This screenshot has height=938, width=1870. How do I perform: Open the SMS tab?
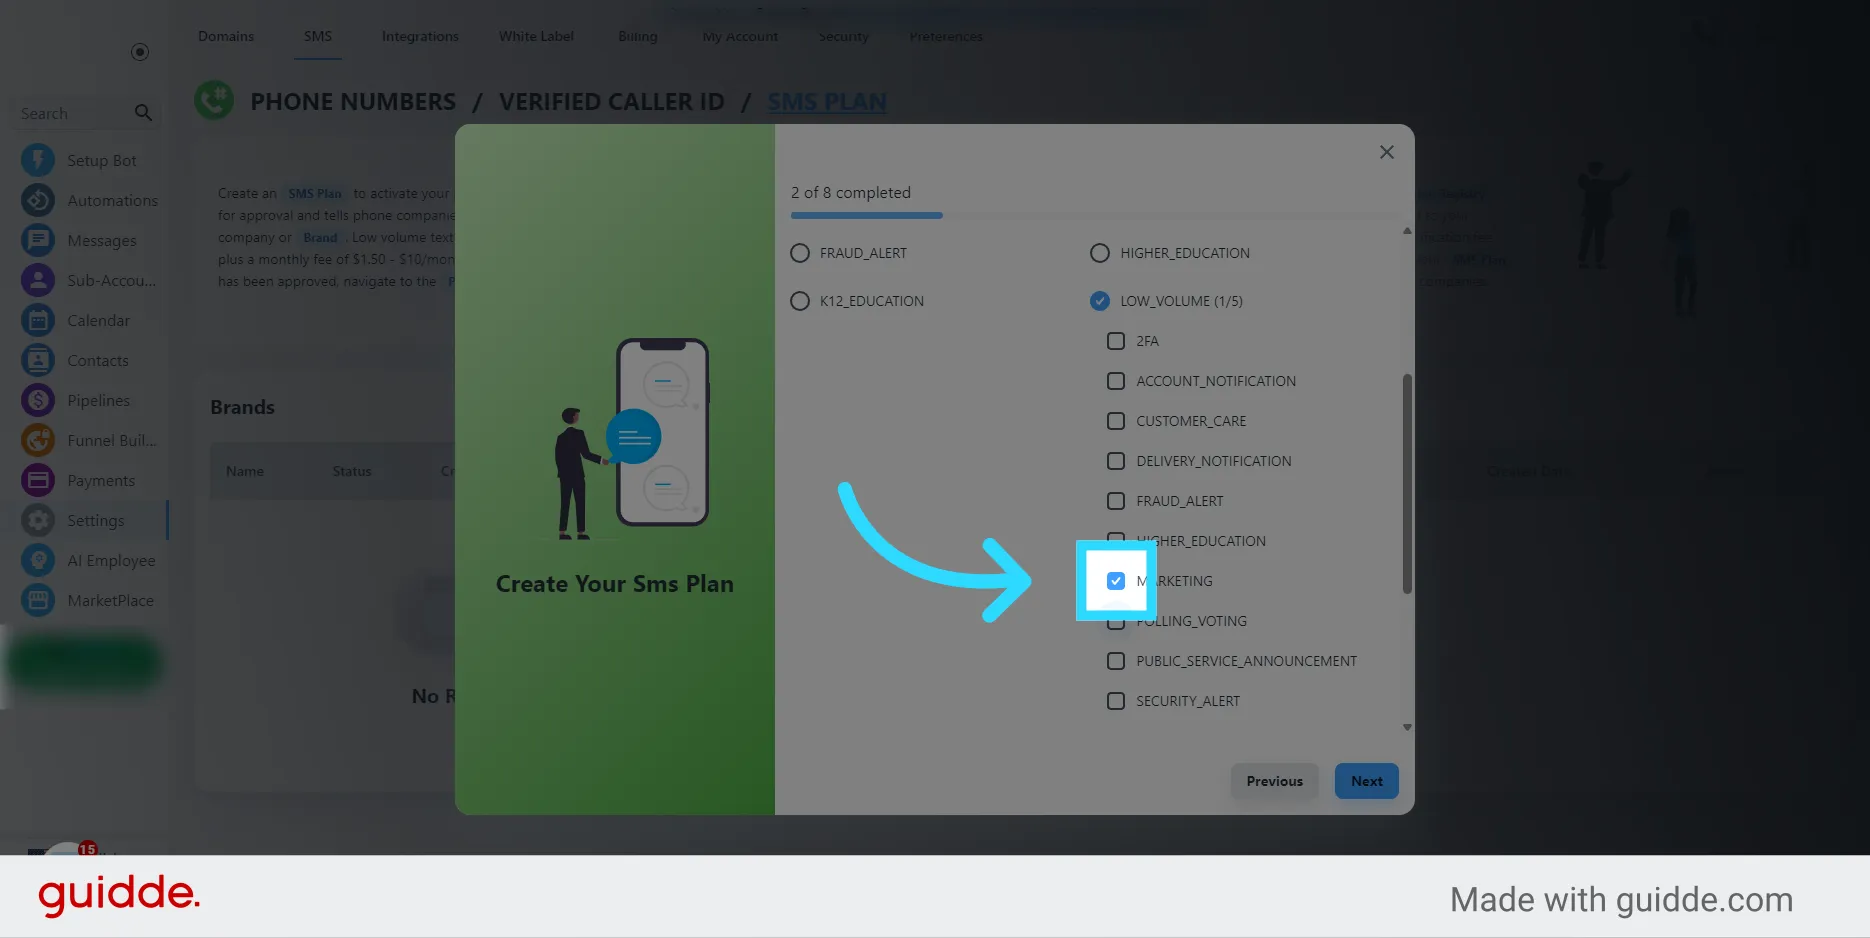pyautogui.click(x=318, y=36)
